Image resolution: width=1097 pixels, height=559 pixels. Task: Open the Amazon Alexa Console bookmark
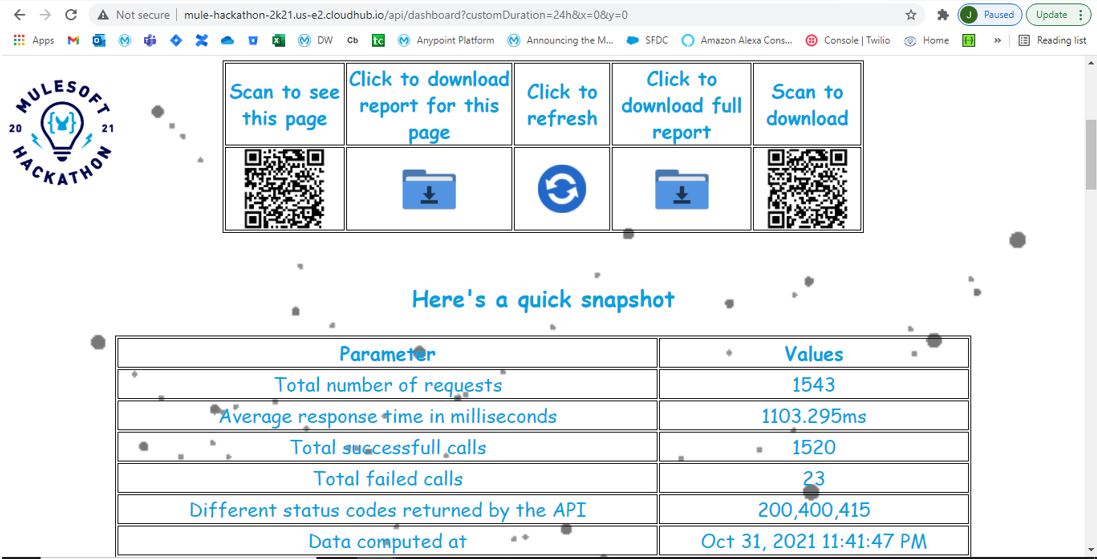pyautogui.click(x=737, y=41)
